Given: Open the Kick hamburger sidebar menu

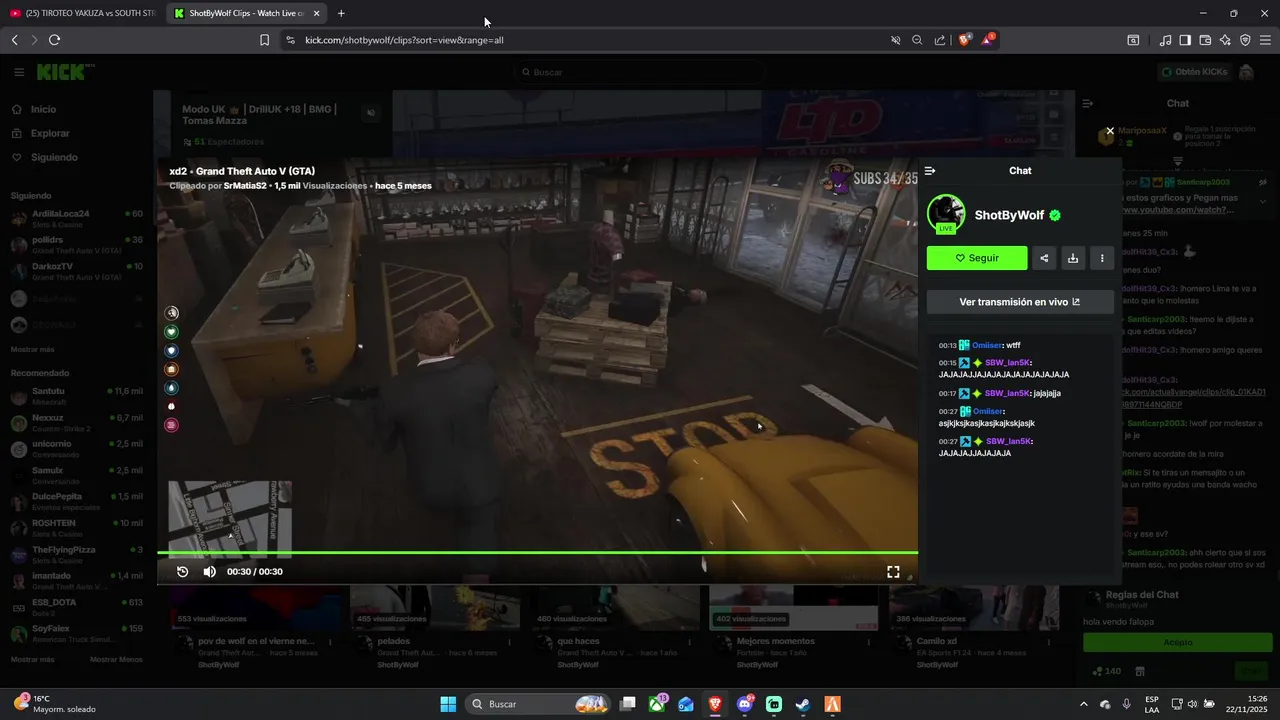Looking at the screenshot, I should (19, 72).
